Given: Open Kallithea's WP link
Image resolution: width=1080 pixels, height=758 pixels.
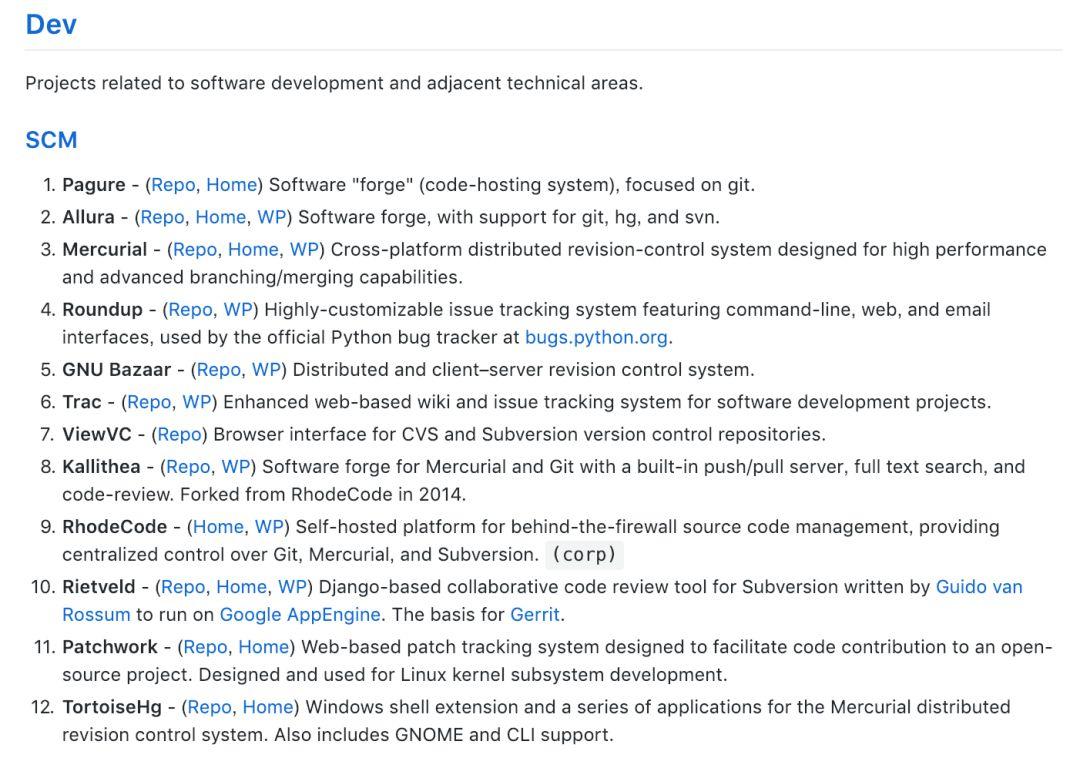Looking at the screenshot, I should tap(236, 466).
